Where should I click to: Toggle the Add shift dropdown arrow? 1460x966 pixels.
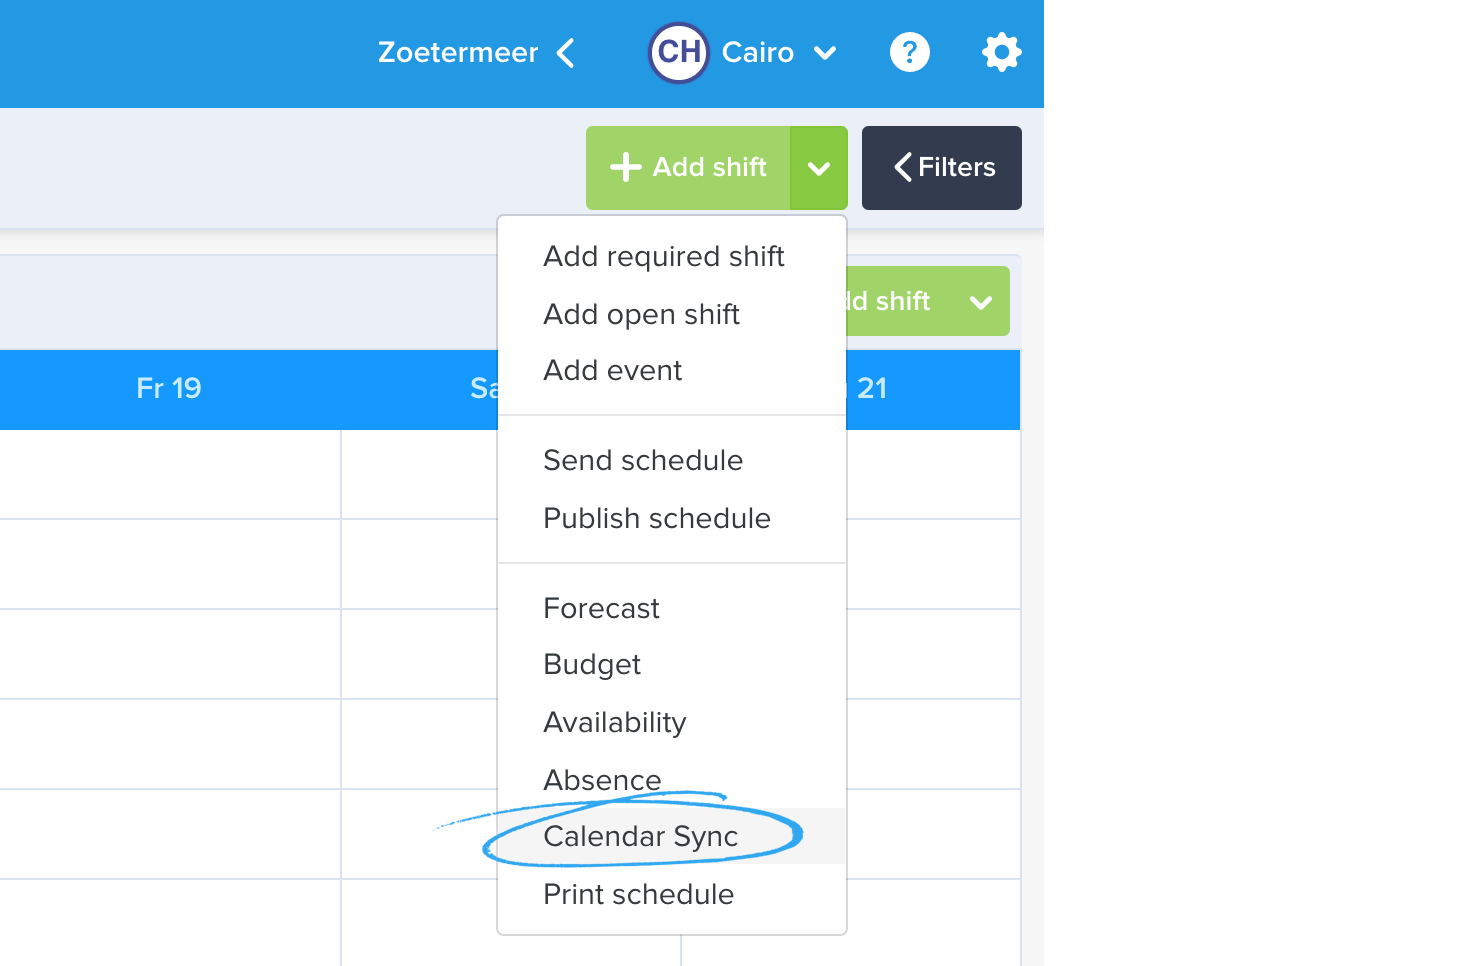pos(819,168)
